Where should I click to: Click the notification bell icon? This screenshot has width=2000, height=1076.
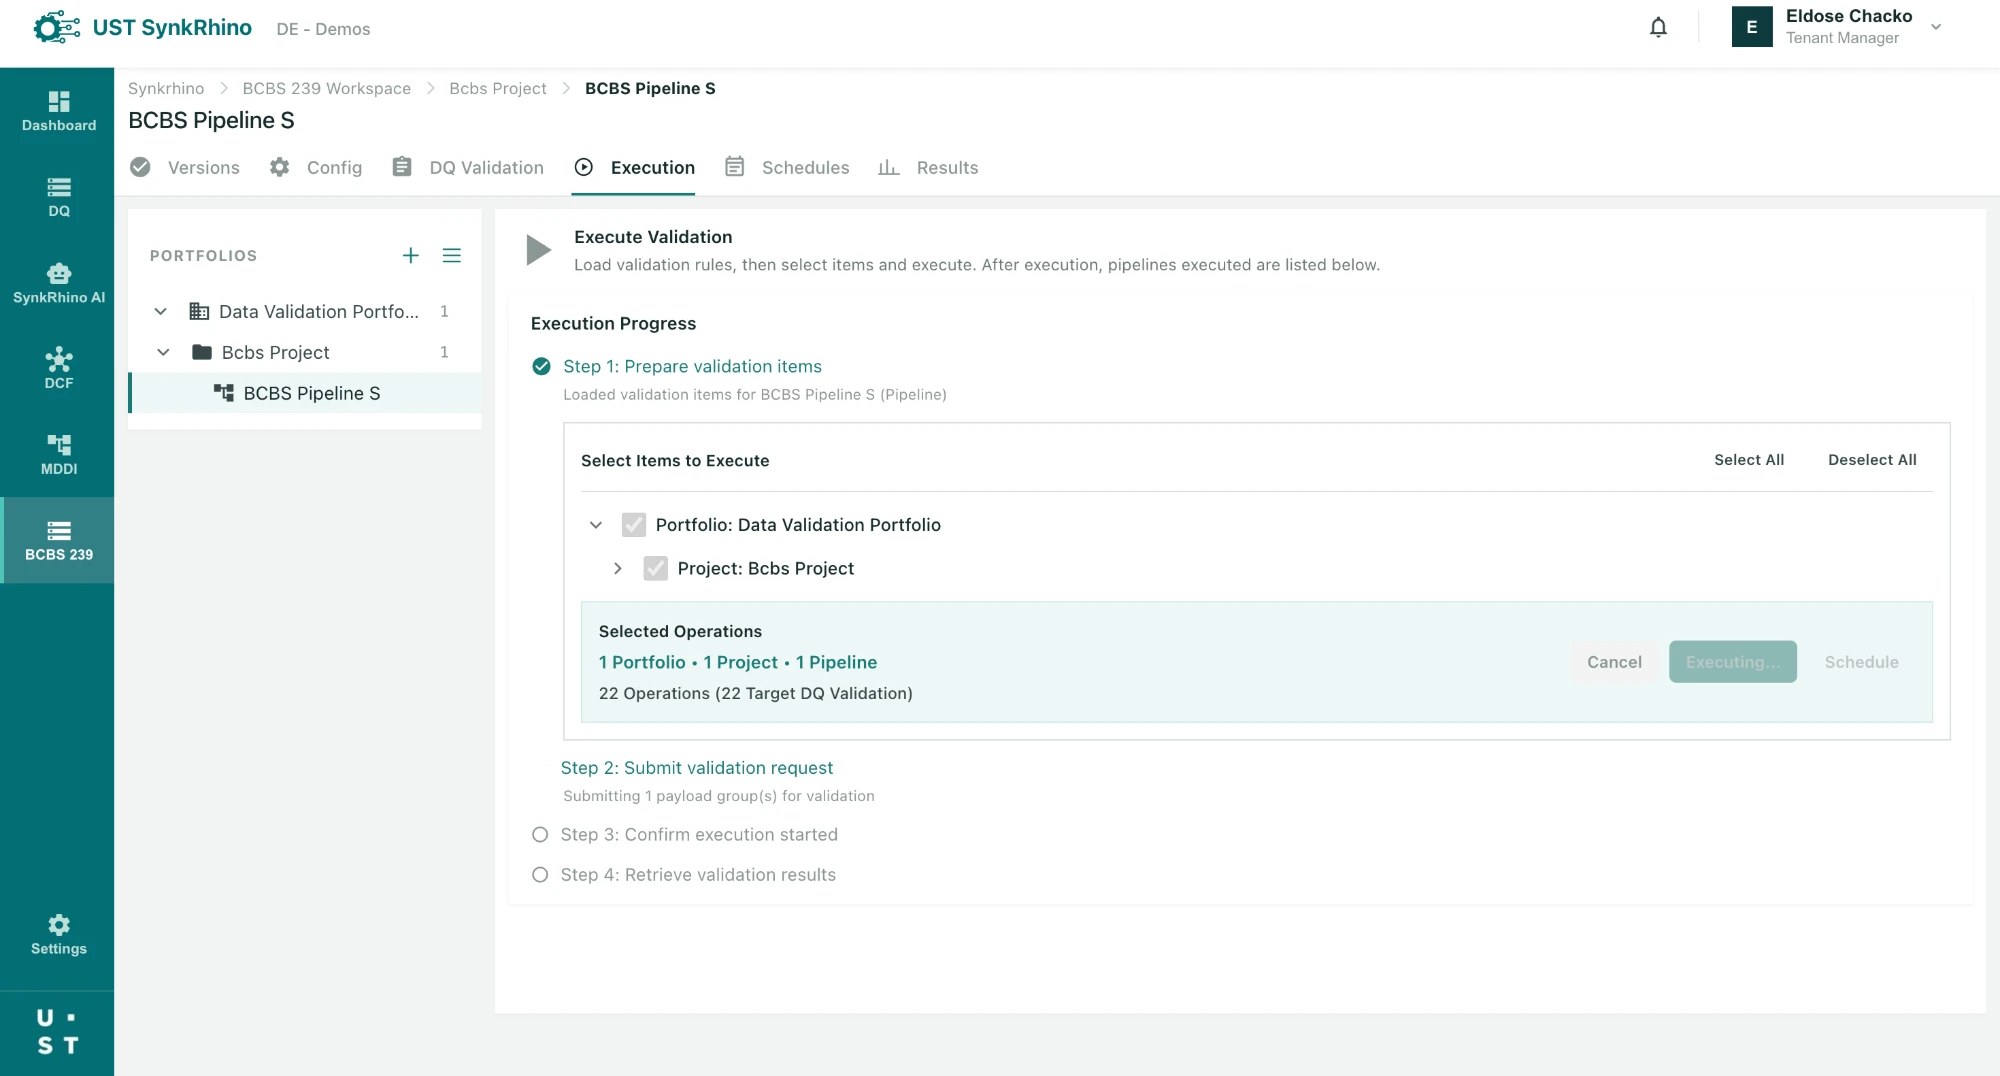click(1658, 27)
